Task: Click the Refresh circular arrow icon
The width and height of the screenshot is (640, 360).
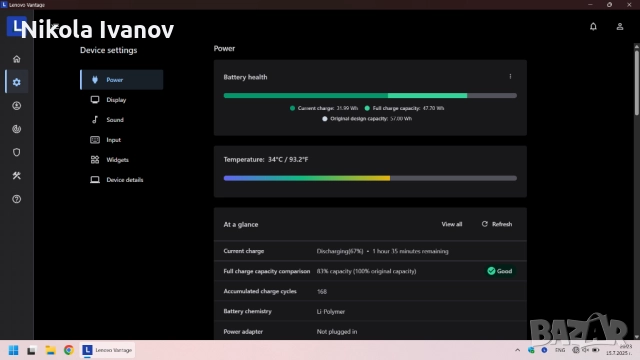Action: 484,224
